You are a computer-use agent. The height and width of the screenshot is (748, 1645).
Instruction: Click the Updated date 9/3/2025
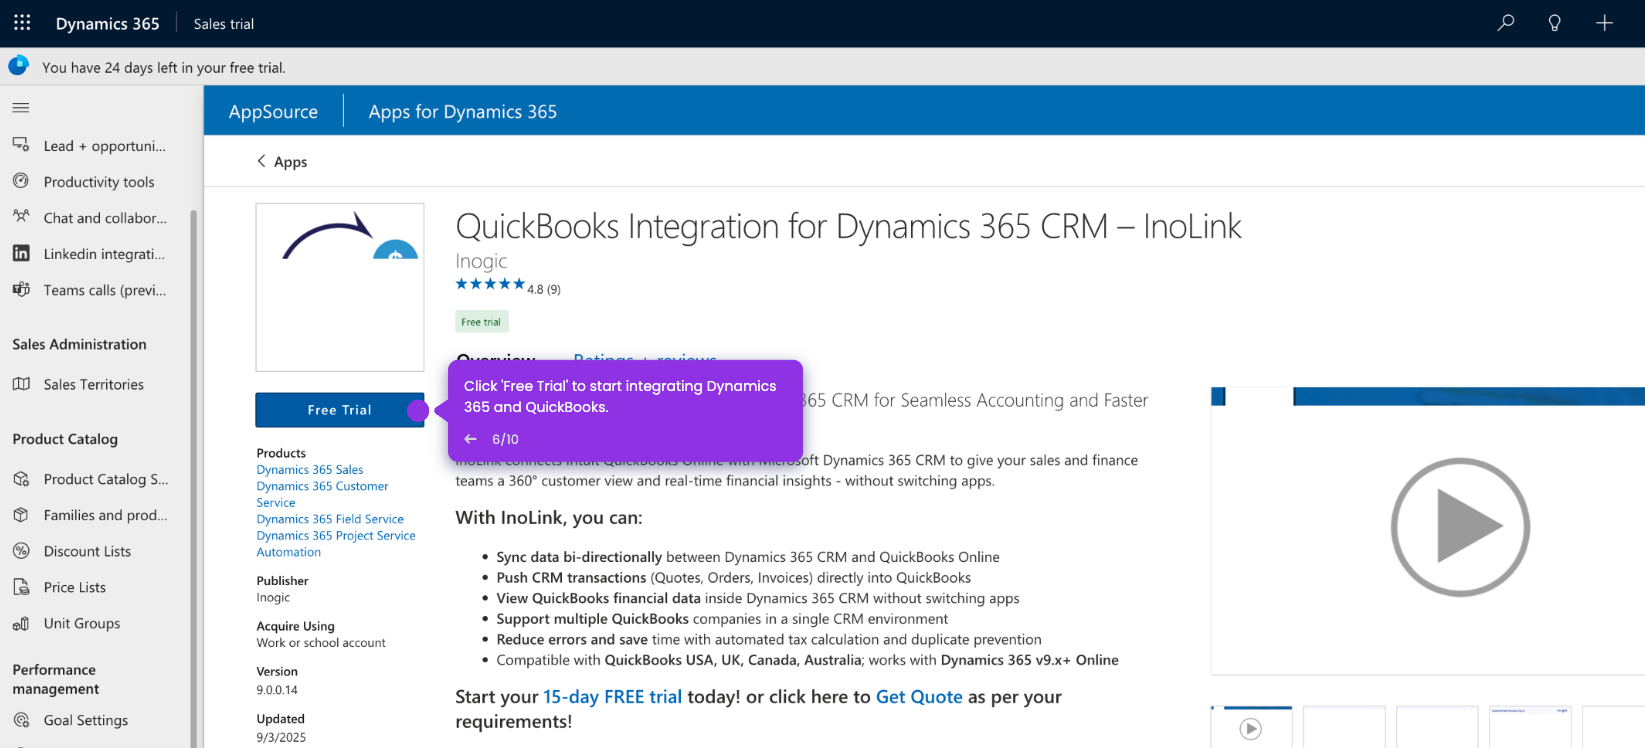(281, 737)
